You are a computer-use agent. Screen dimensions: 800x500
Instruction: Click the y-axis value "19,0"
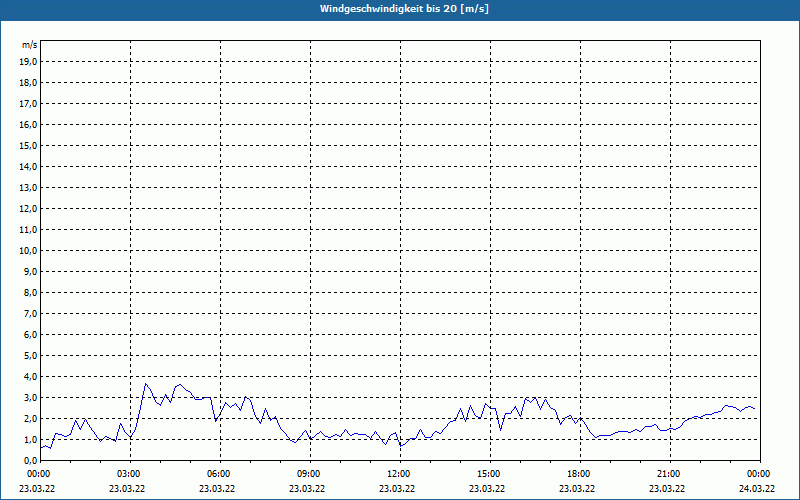click(x=30, y=62)
